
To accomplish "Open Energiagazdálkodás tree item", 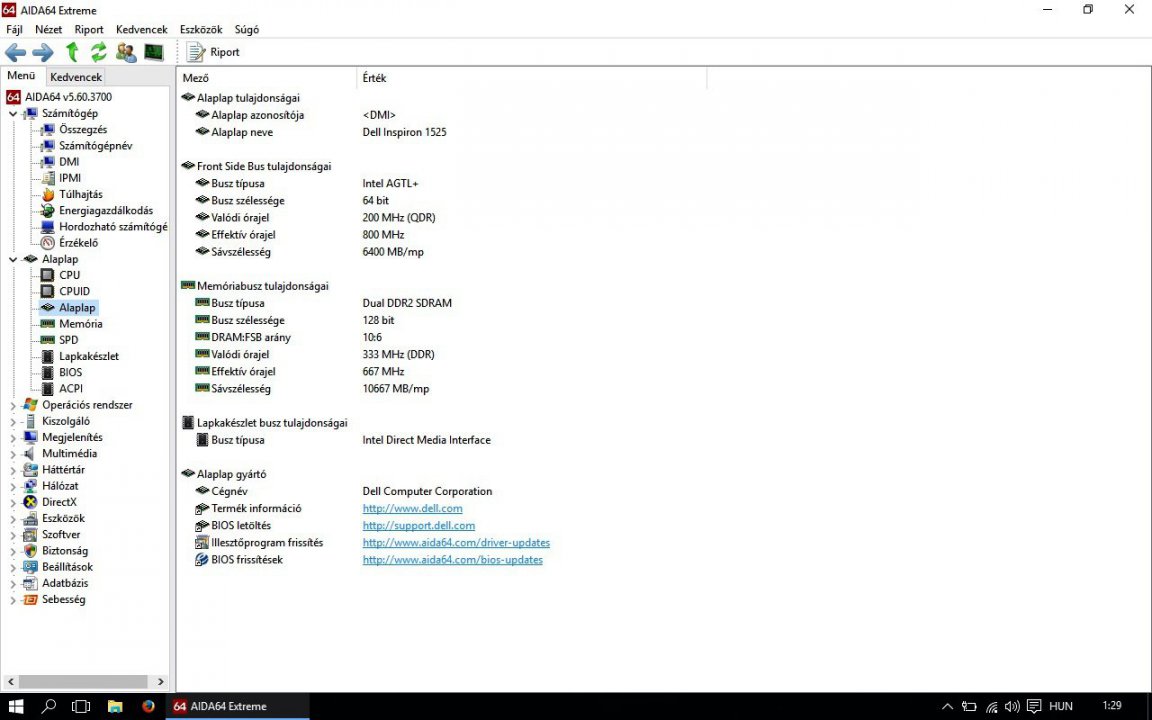I will pyautogui.click(x=106, y=210).
